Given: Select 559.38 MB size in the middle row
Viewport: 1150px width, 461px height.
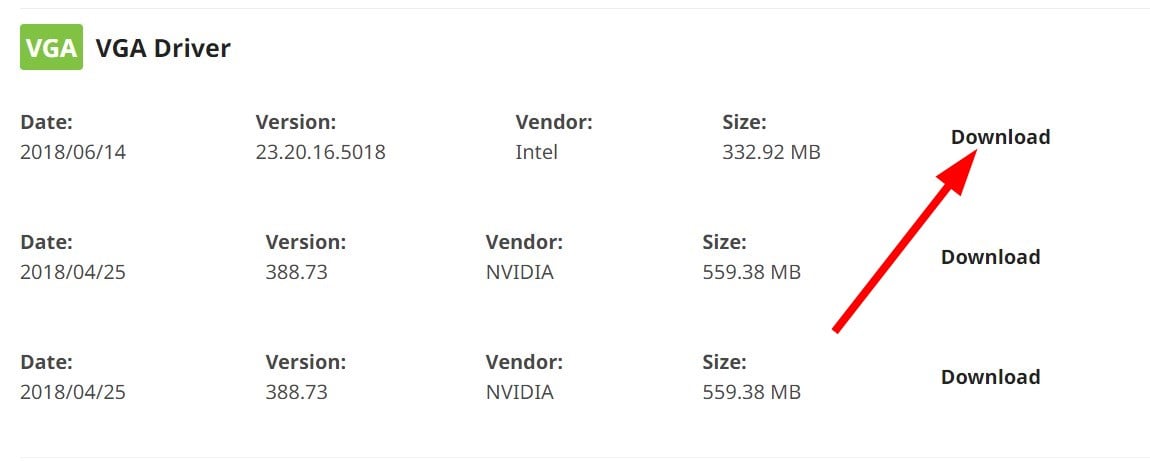Looking at the screenshot, I should tap(752, 272).
